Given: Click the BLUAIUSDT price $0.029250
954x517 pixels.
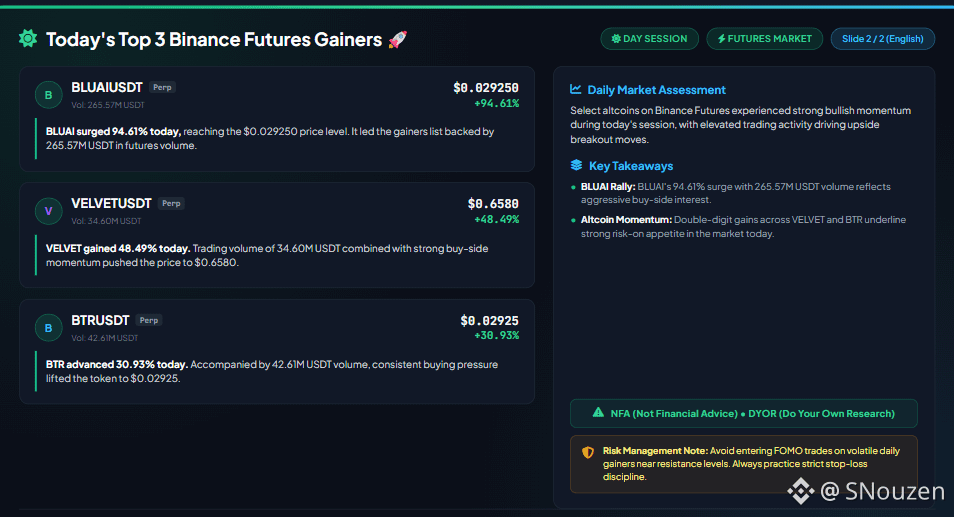Looking at the screenshot, I should pyautogui.click(x=486, y=88).
